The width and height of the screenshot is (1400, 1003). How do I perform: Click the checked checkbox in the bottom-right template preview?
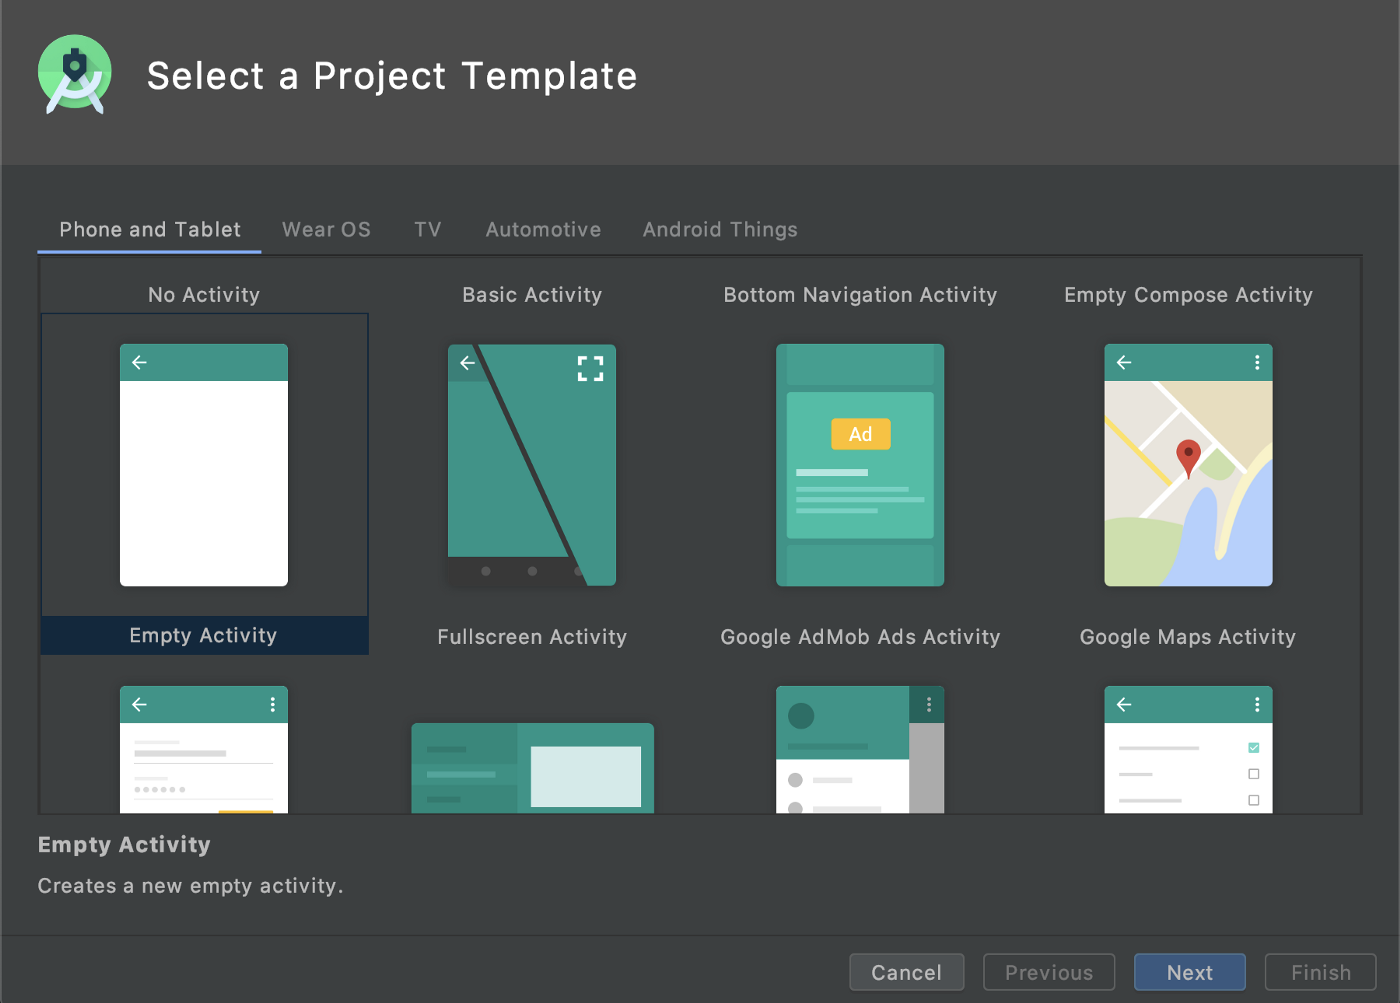point(1253,748)
